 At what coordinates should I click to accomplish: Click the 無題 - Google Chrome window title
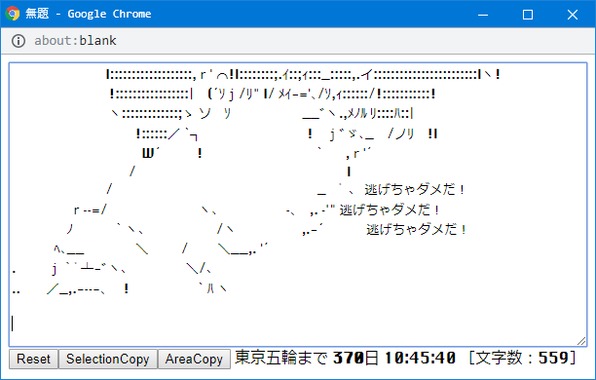click(88, 14)
